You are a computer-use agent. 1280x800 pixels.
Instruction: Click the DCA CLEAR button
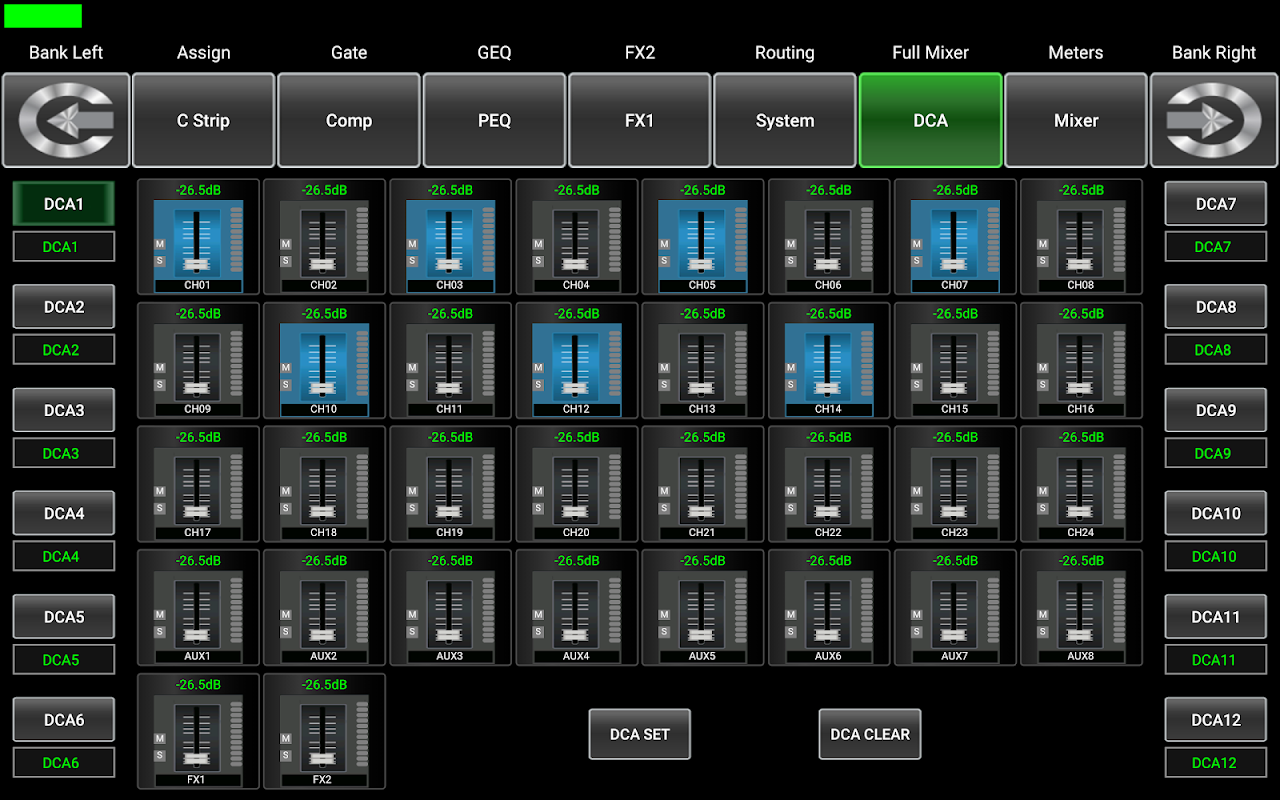coord(870,734)
